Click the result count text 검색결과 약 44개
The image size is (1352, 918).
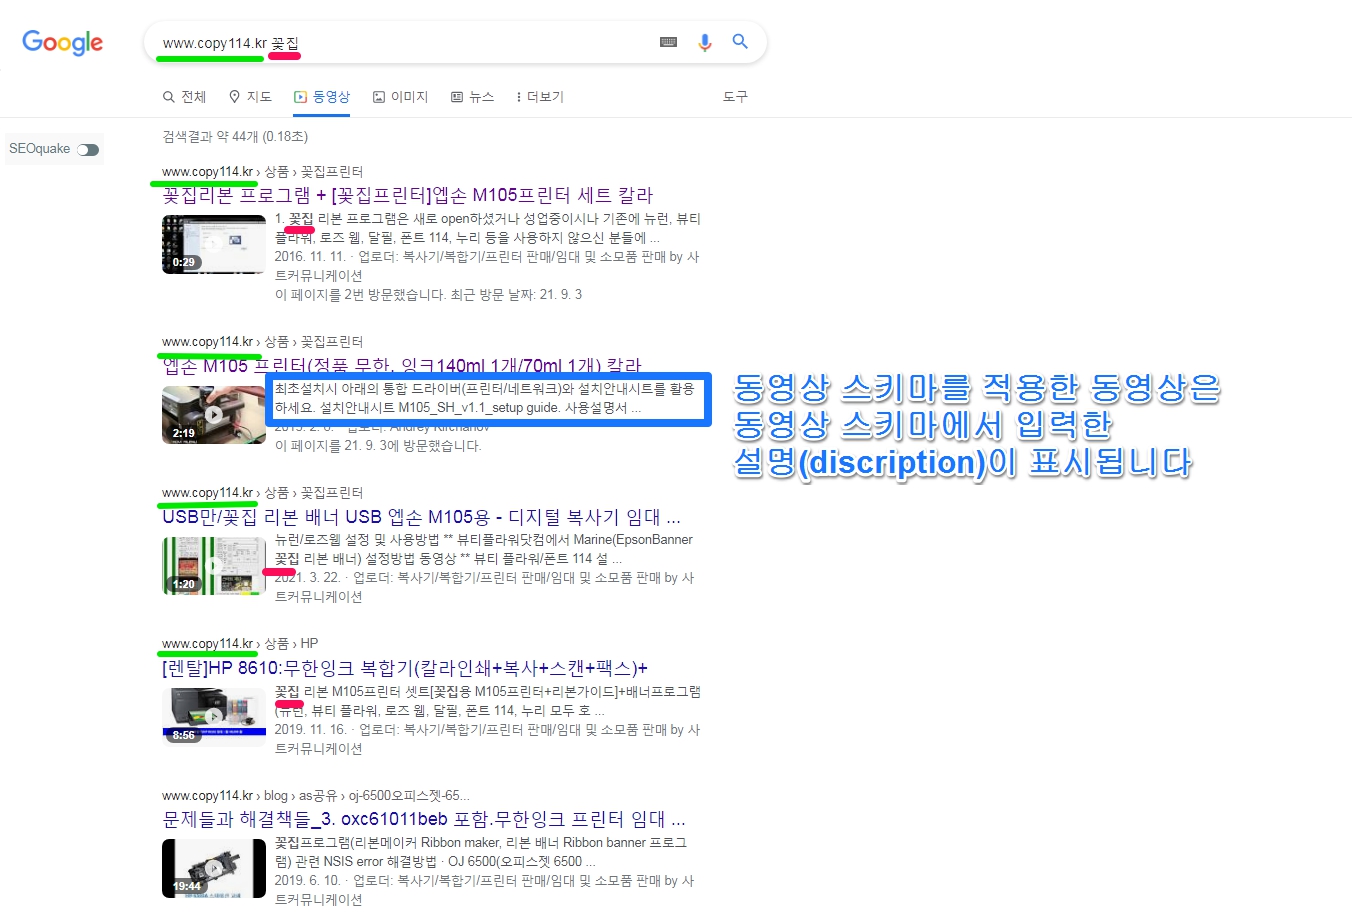pos(235,136)
